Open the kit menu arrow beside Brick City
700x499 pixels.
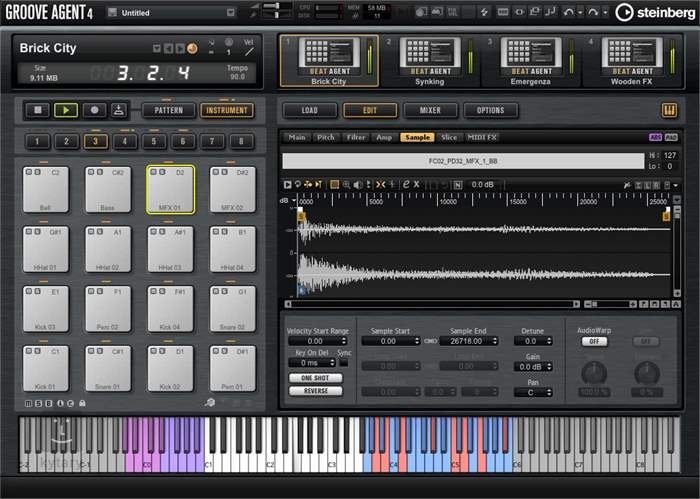(x=157, y=48)
